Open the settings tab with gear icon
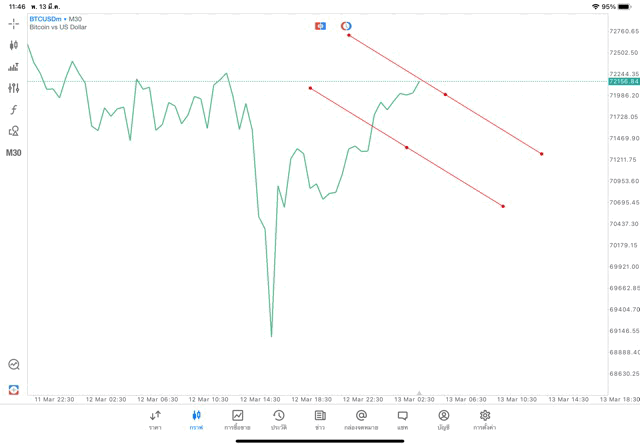The height and width of the screenshot is (447, 640). click(484, 420)
